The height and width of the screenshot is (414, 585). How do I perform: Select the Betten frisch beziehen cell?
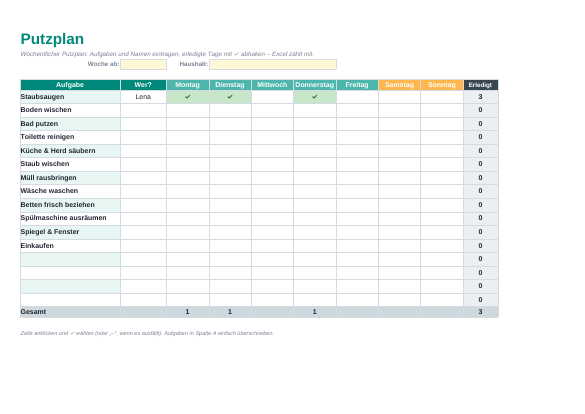click(70, 205)
